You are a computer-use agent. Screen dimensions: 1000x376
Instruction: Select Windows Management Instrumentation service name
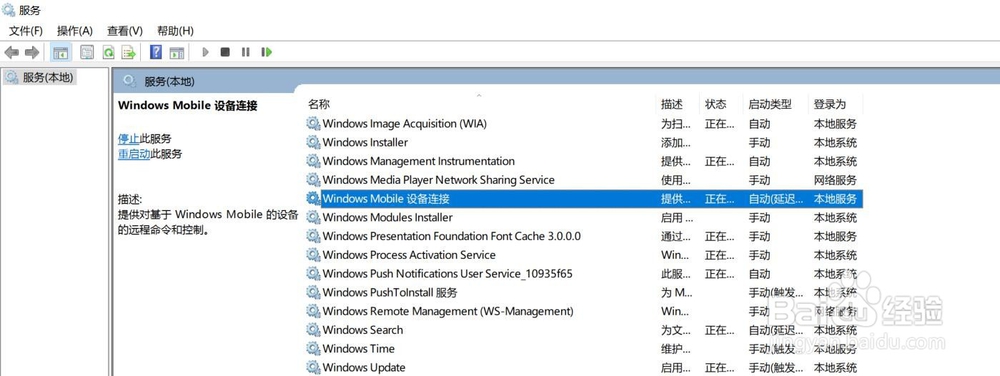[x=418, y=161]
